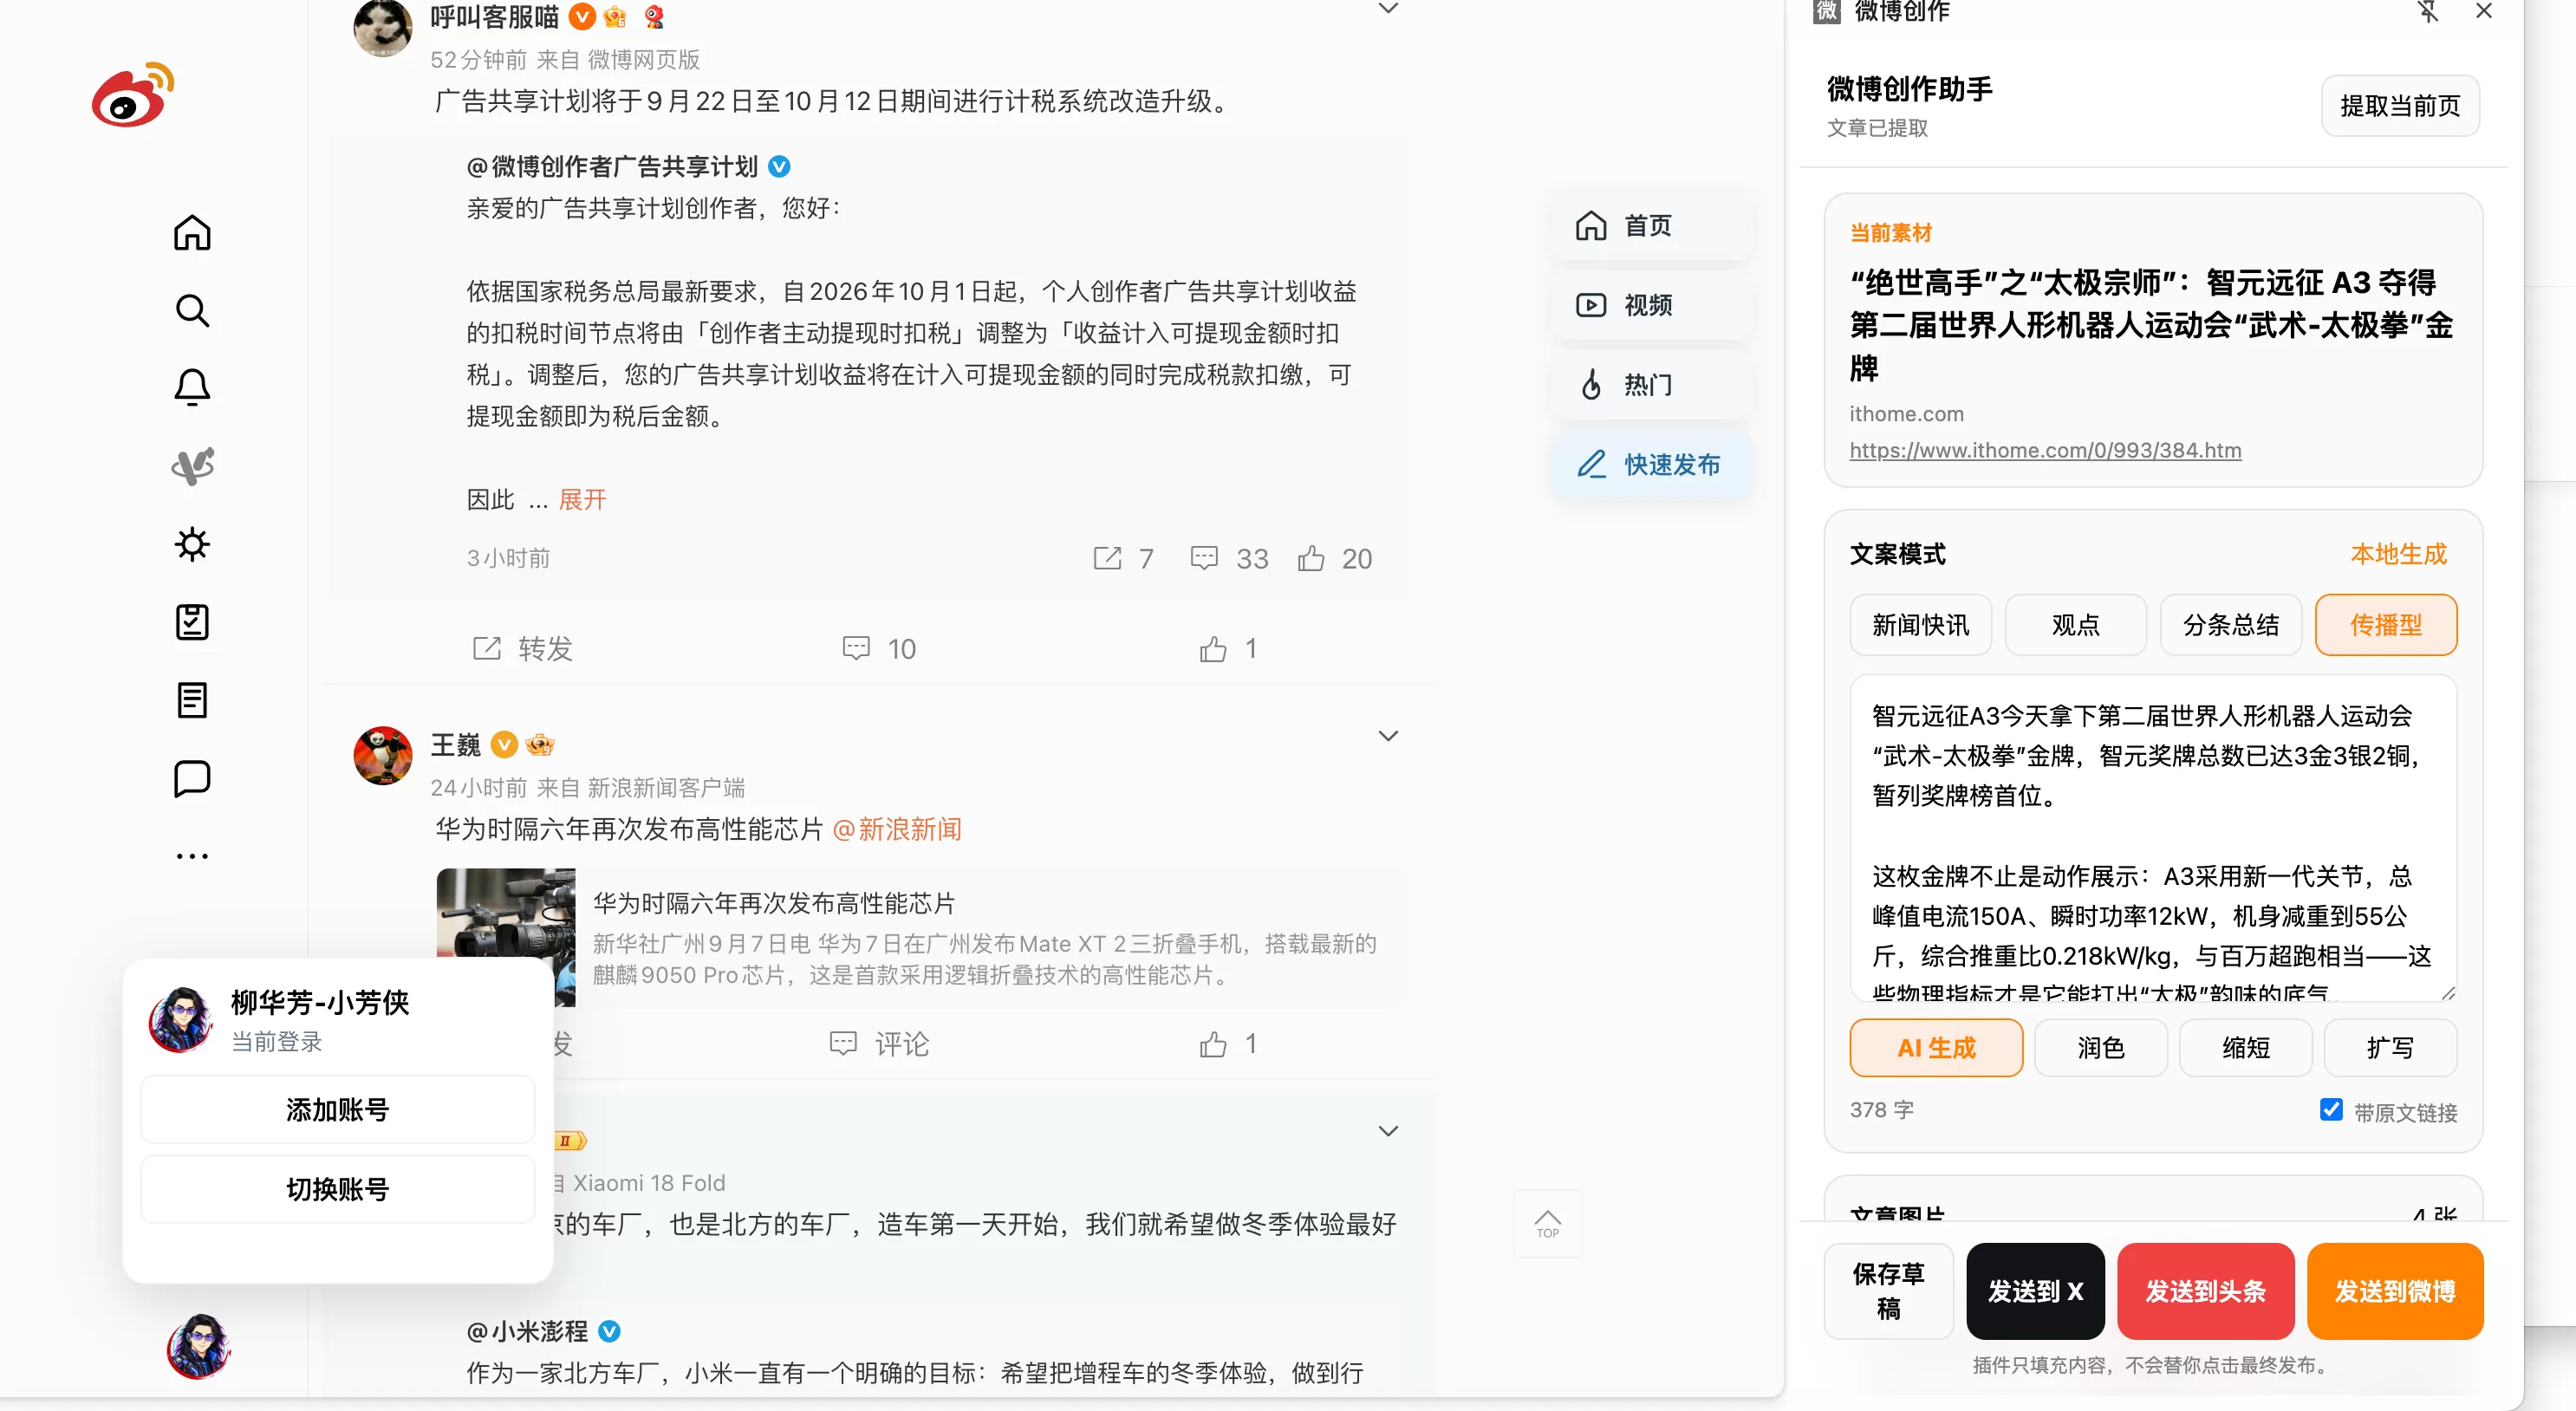Click the 润色 button
Image resolution: width=2576 pixels, height=1411 pixels.
[x=2101, y=1047]
